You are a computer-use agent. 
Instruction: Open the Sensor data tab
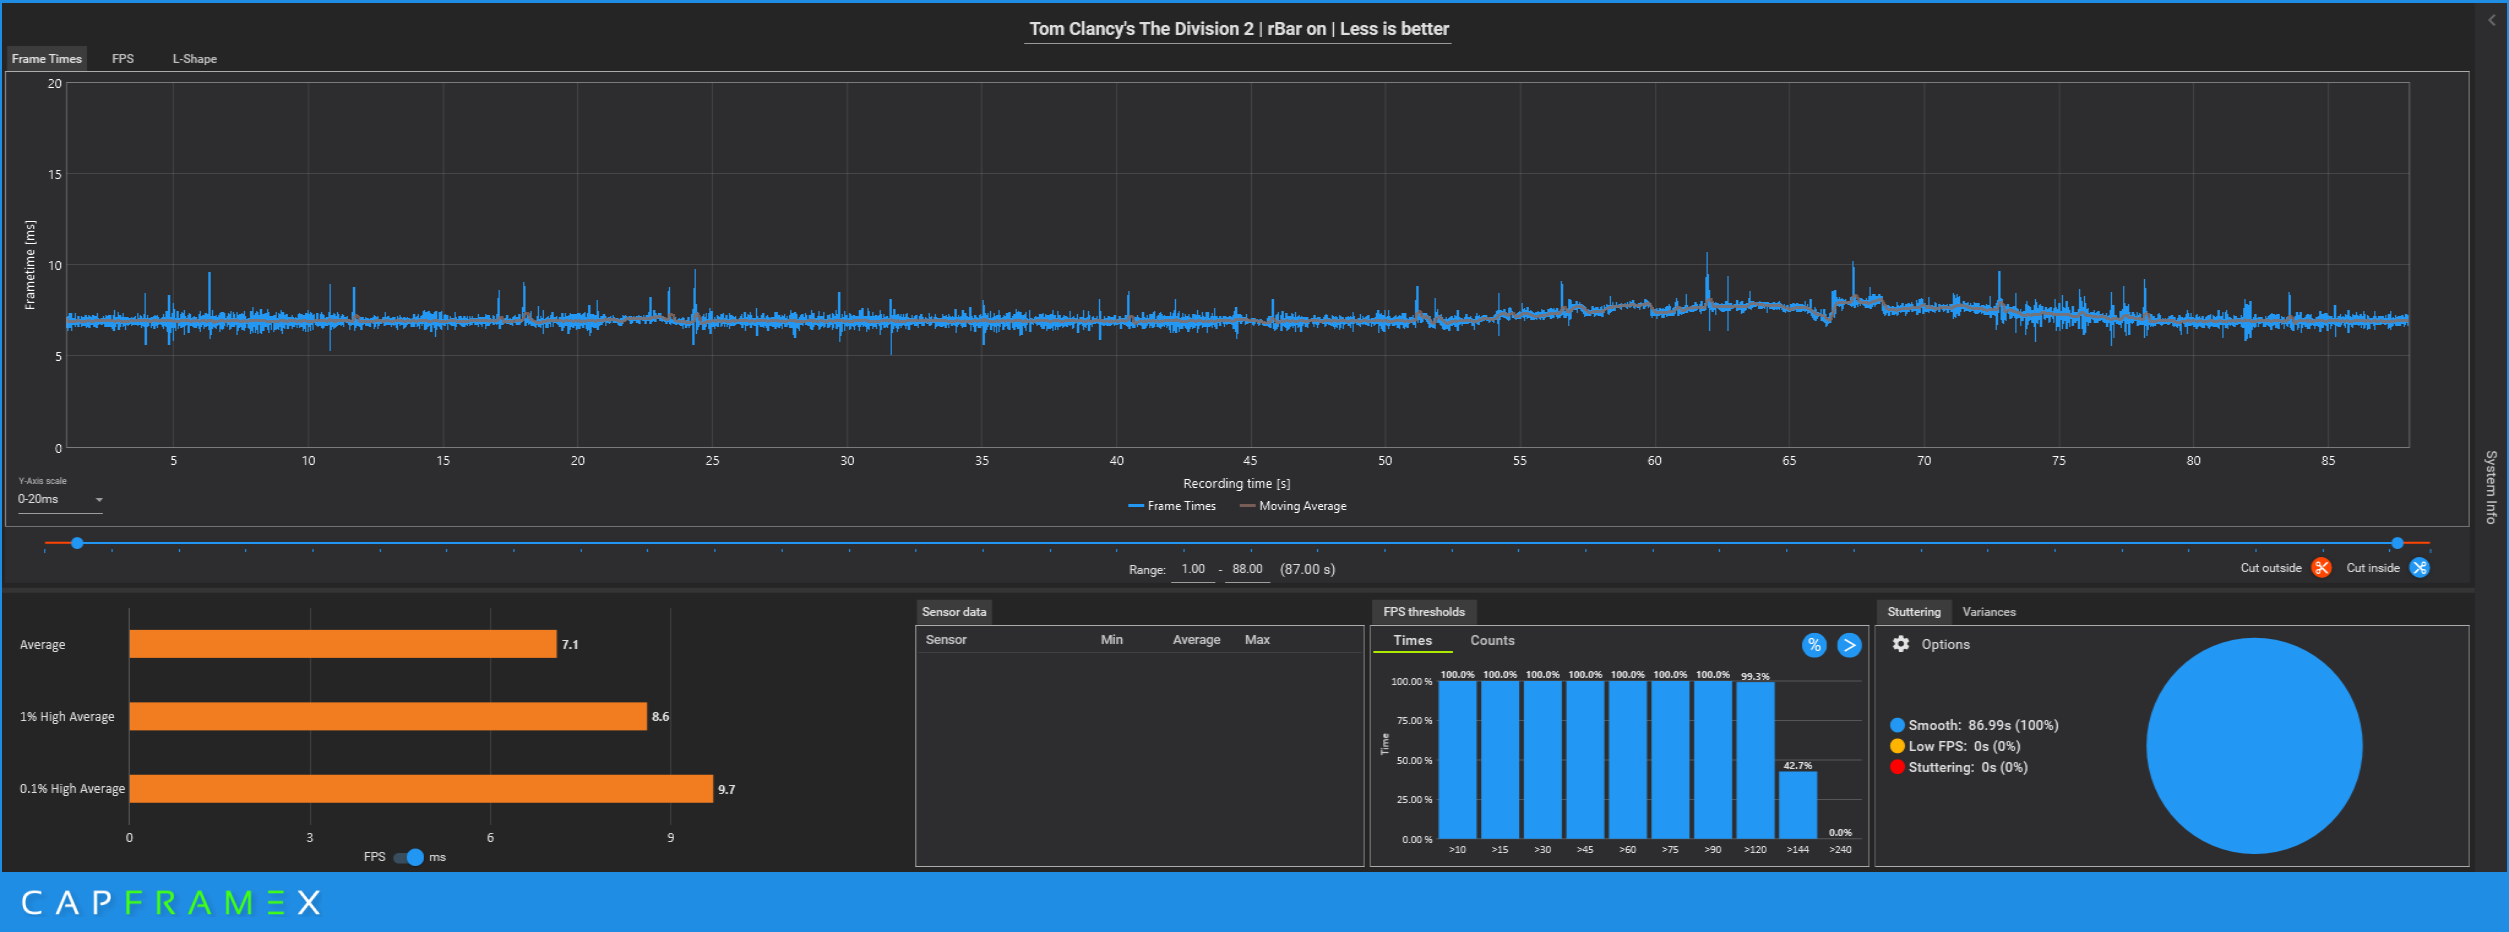pos(954,612)
